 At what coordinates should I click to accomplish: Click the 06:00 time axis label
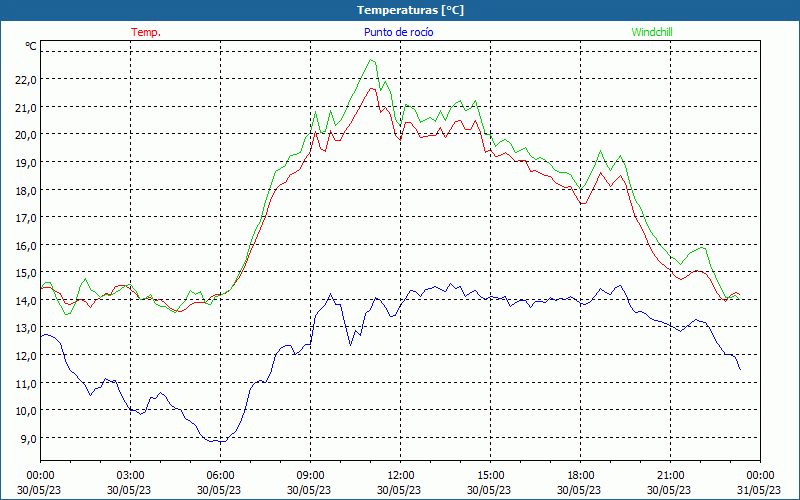point(220,476)
